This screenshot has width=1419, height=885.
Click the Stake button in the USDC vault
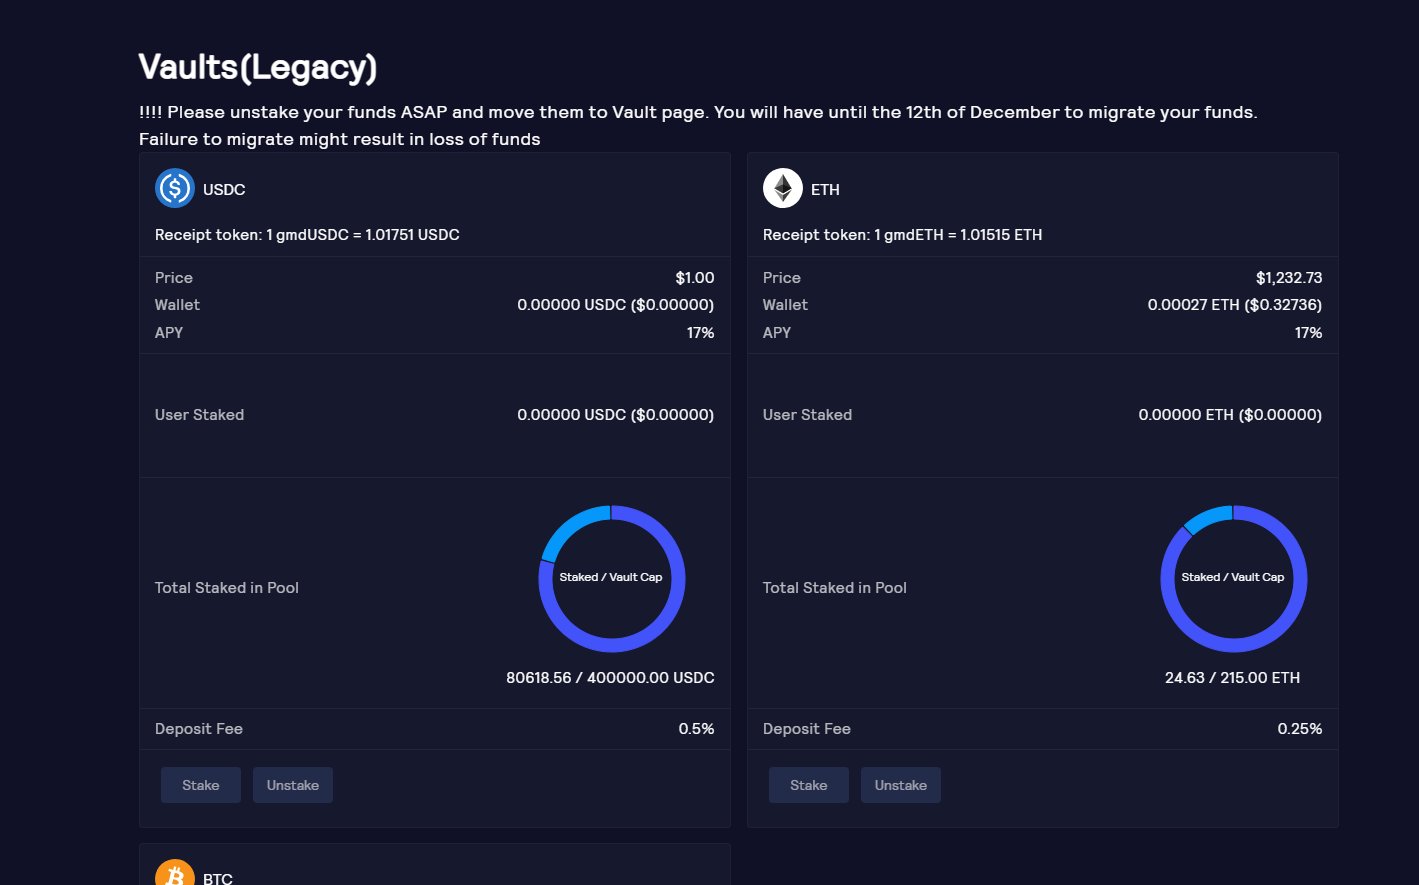200,785
